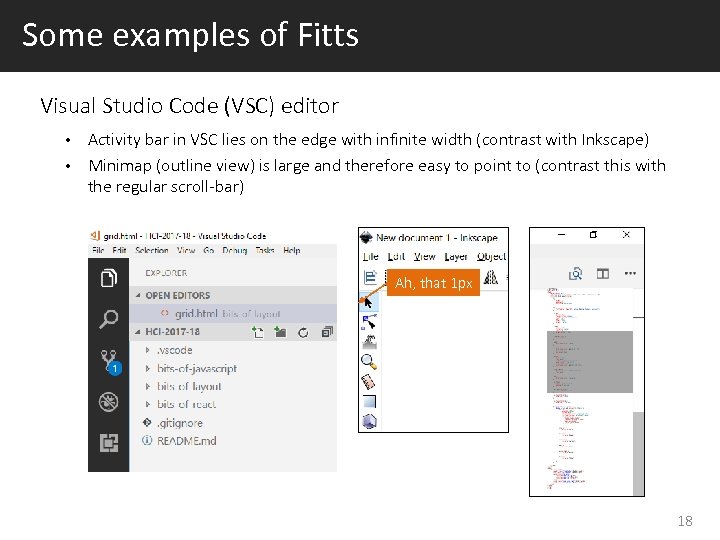Screen dimensions: 720x540
Task: Expand the bits-of-layout folder
Action: [147, 387]
